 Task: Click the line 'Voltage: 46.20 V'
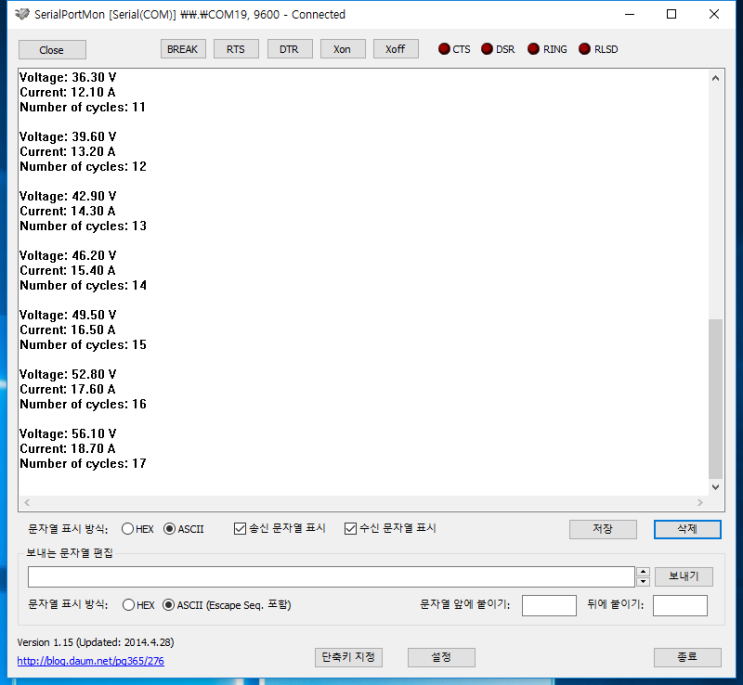pyautogui.click(x=68, y=255)
